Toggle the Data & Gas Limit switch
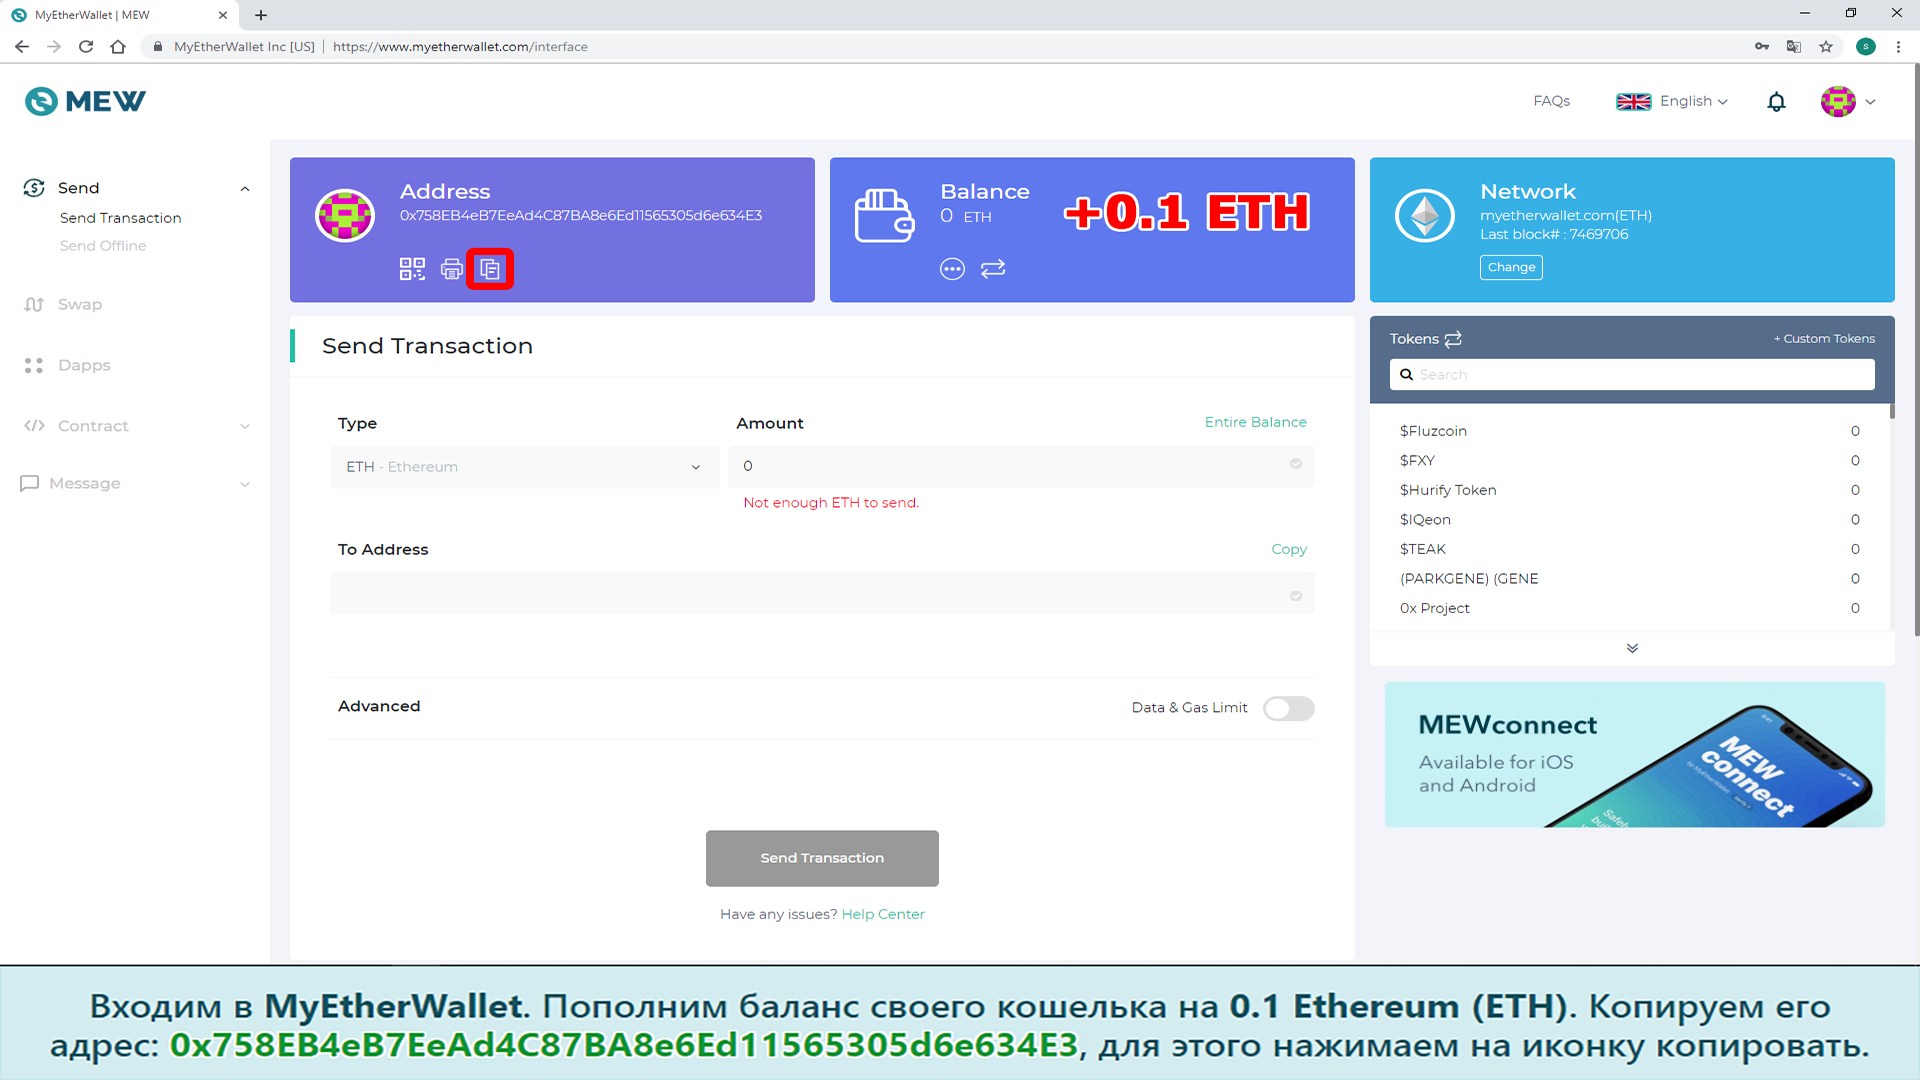This screenshot has height=1080, width=1920. [1289, 709]
